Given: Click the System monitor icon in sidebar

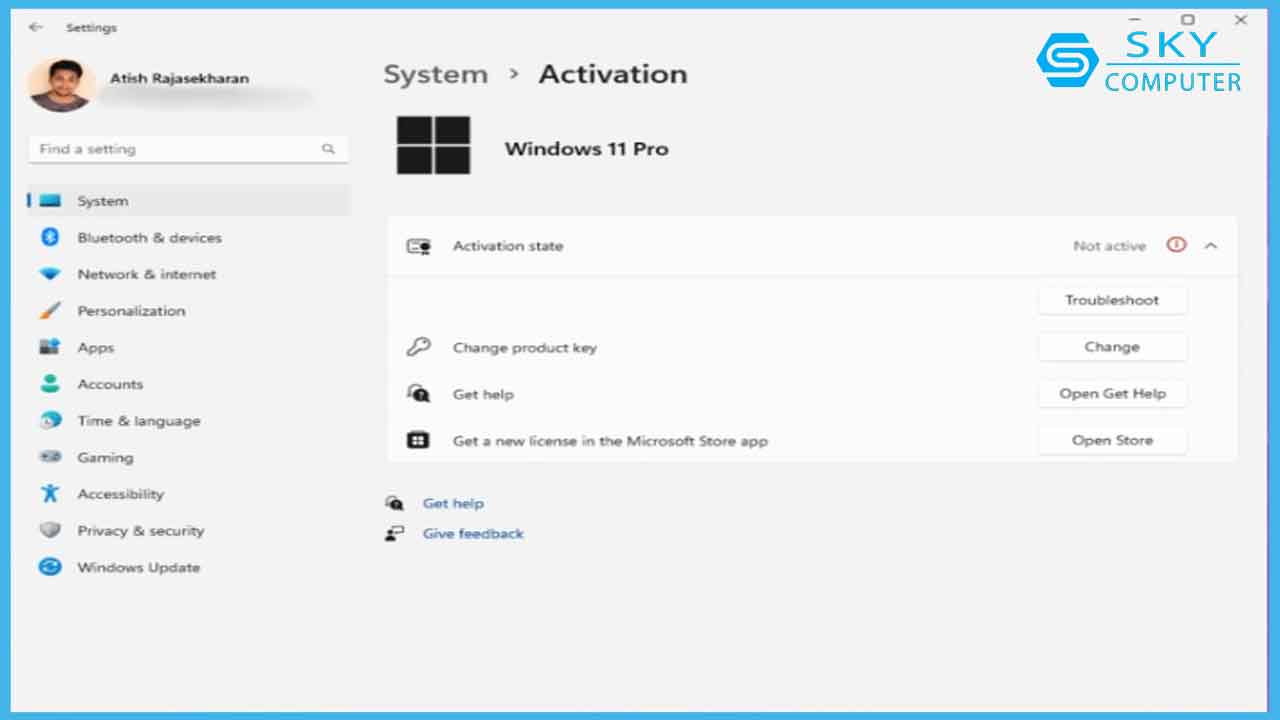Looking at the screenshot, I should click(x=50, y=201).
